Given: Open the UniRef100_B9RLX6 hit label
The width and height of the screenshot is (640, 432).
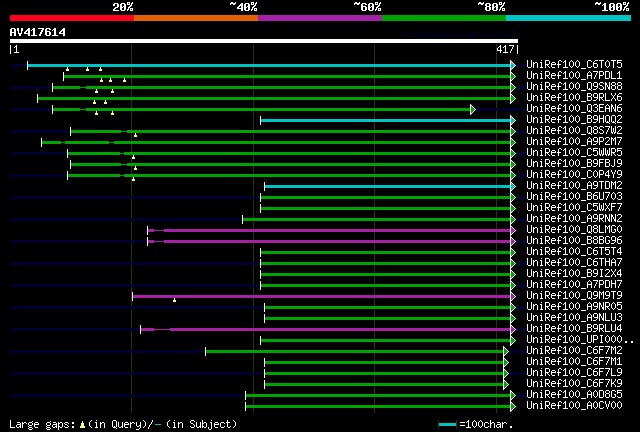Looking at the screenshot, I should tap(574, 97).
